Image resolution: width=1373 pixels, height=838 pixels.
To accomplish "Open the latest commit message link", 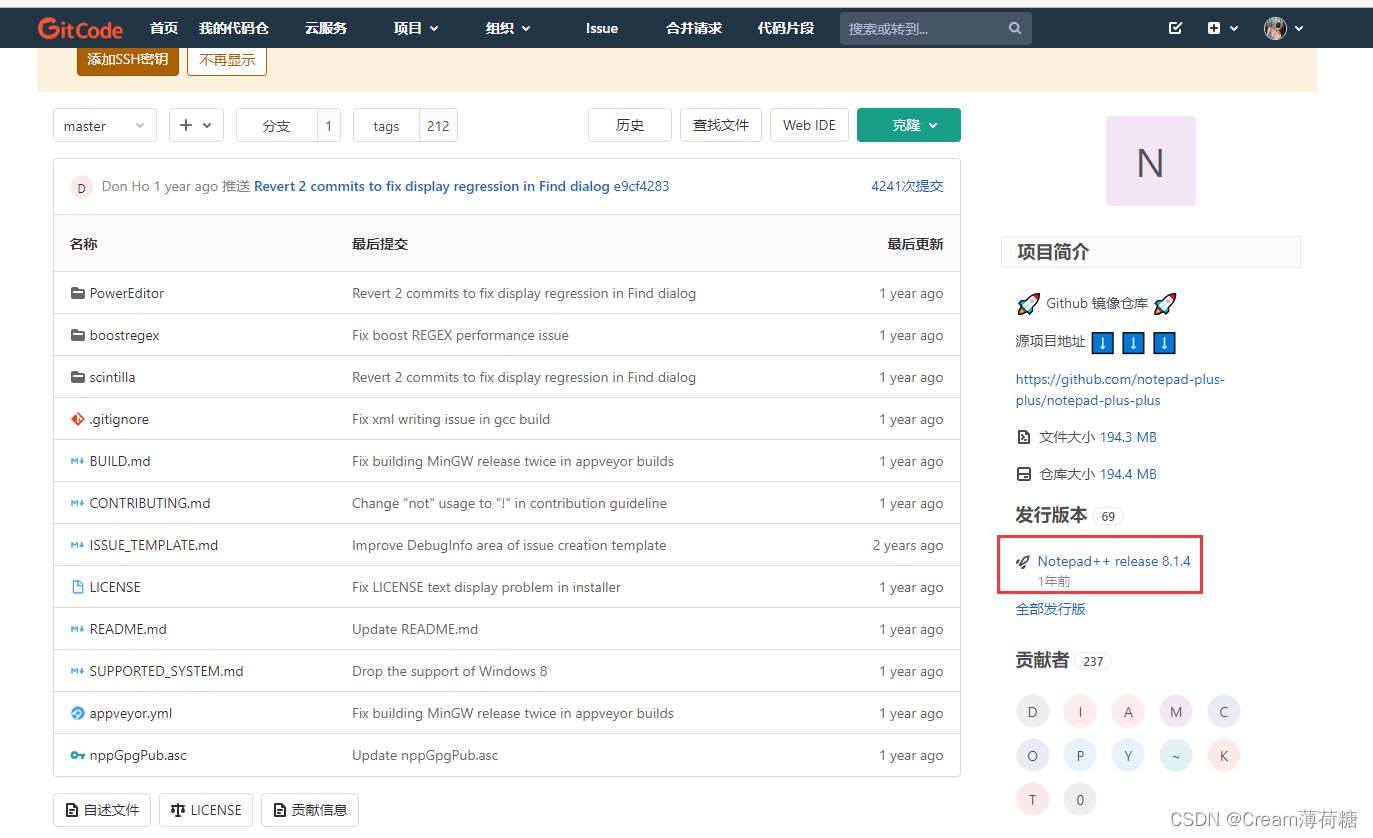I will [432, 186].
